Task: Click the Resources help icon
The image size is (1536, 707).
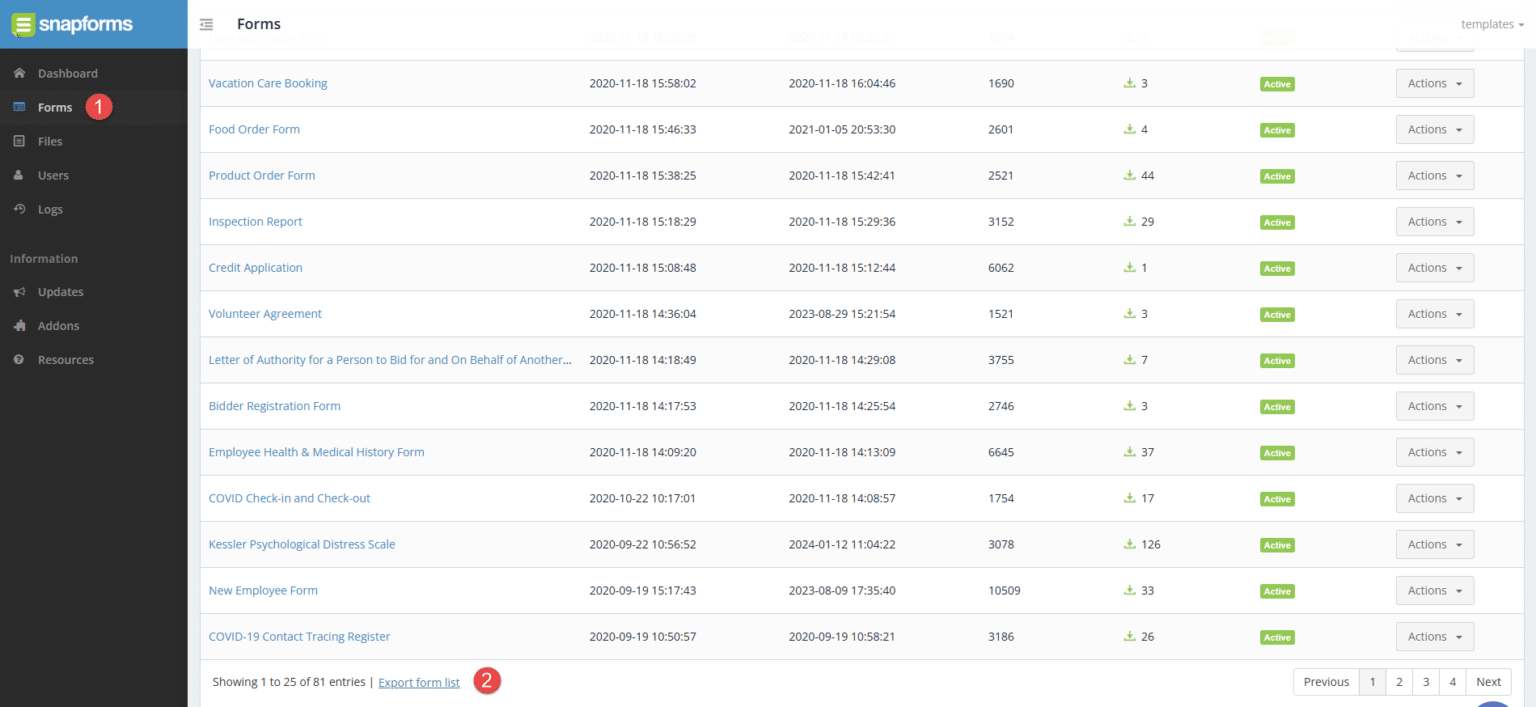Action: click(19, 359)
